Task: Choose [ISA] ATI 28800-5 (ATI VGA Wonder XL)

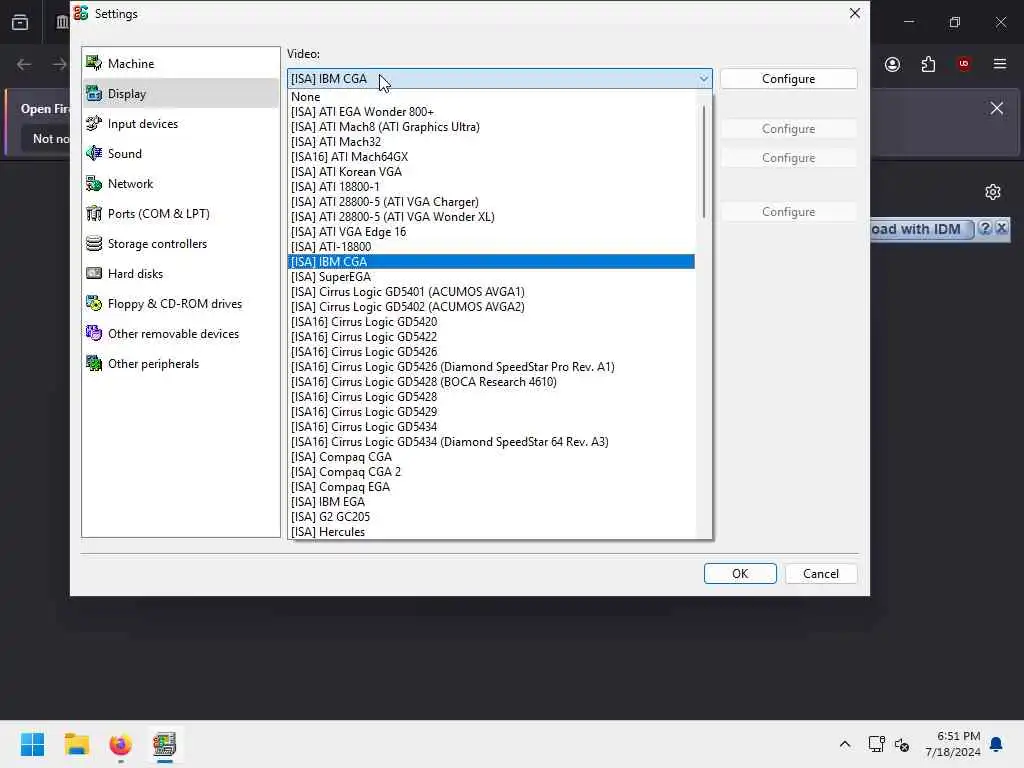Action: (x=491, y=217)
